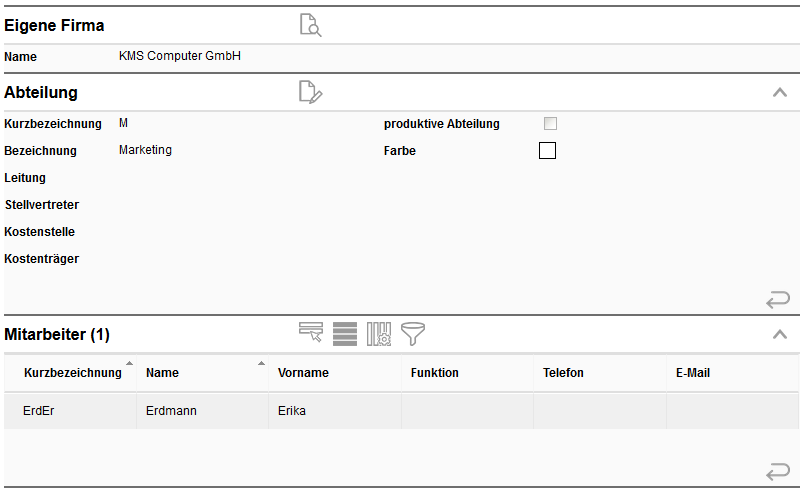Collapse the Abteilung section
The height and width of the screenshot is (492, 803).
(x=780, y=93)
